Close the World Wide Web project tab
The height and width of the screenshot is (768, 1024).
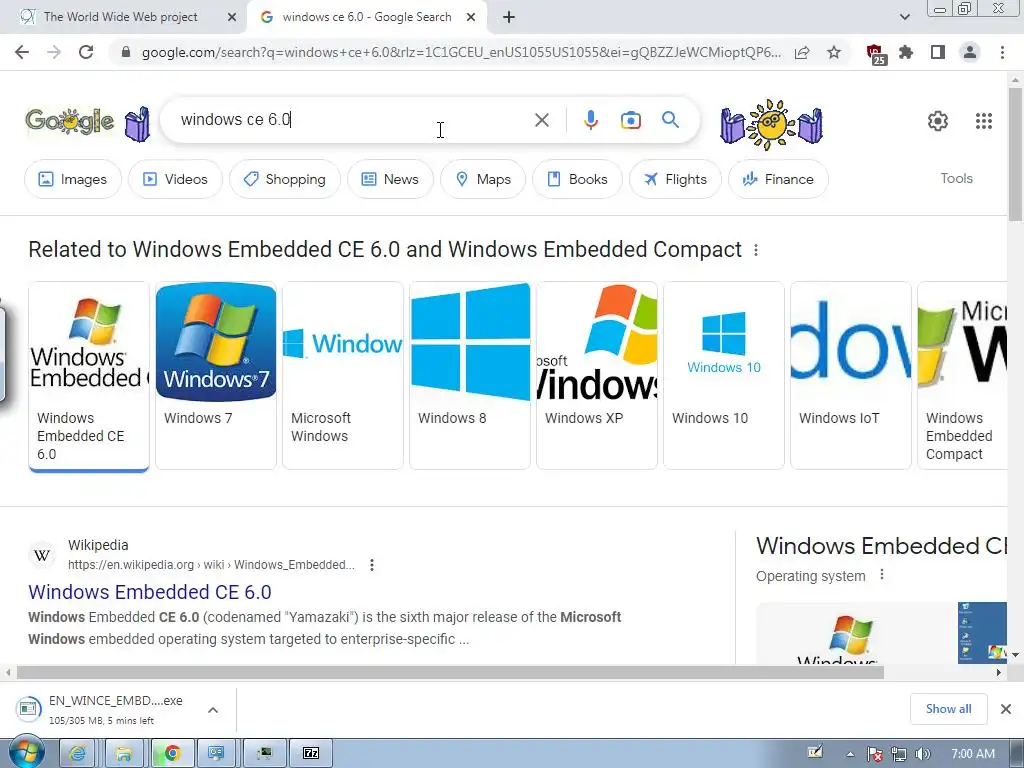tap(232, 17)
